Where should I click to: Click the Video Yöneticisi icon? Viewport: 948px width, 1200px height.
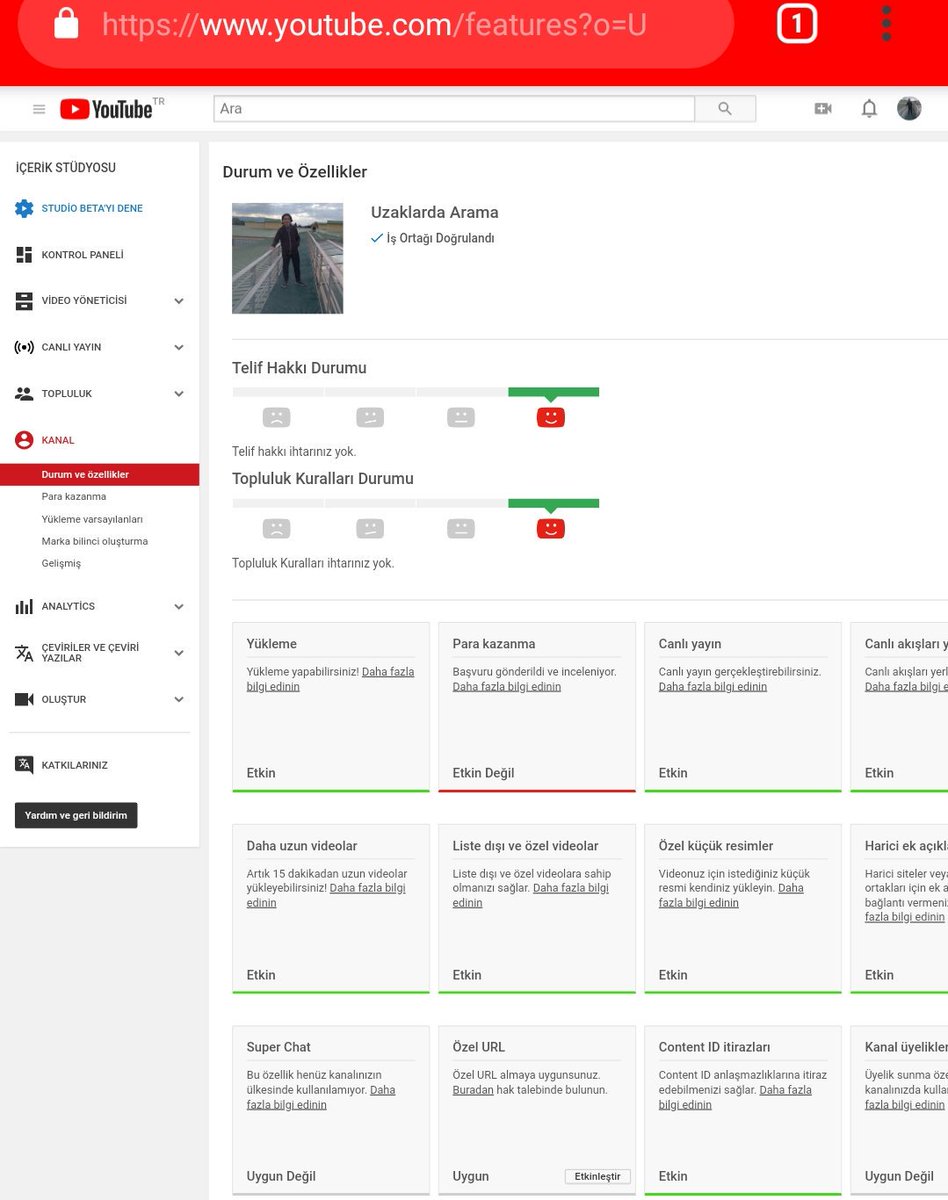point(24,301)
